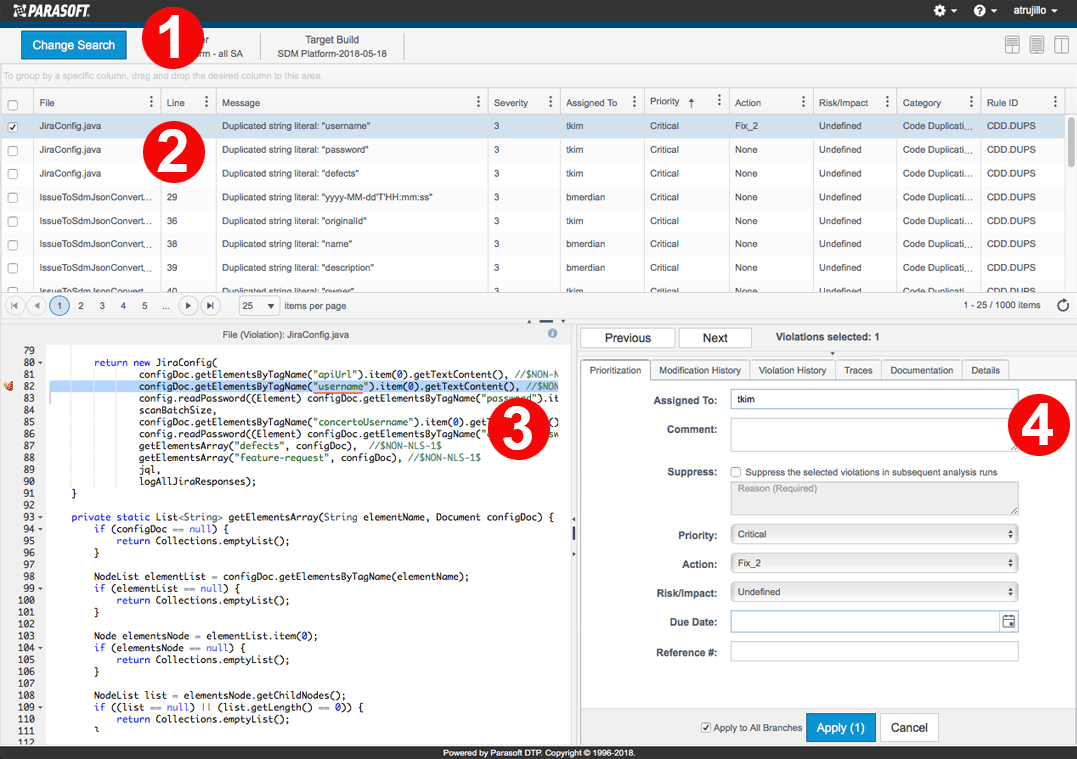Viewport: 1077px width, 759px height.
Task: Click the info icon in code panel
Action: coord(552,333)
